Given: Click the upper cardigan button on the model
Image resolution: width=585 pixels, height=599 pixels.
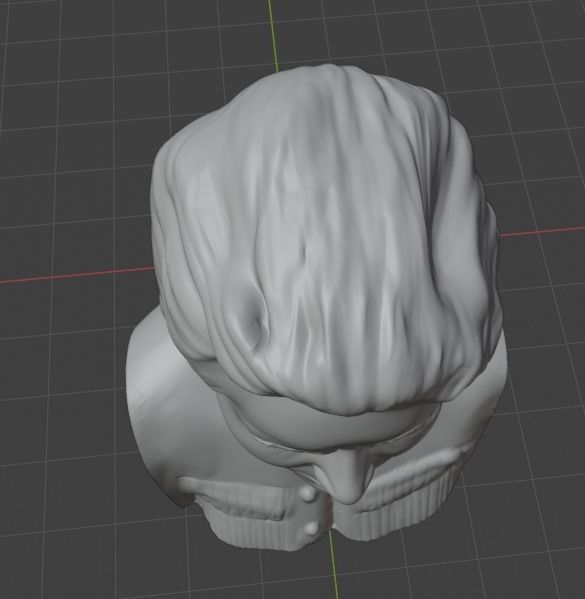Looking at the screenshot, I should (309, 494).
